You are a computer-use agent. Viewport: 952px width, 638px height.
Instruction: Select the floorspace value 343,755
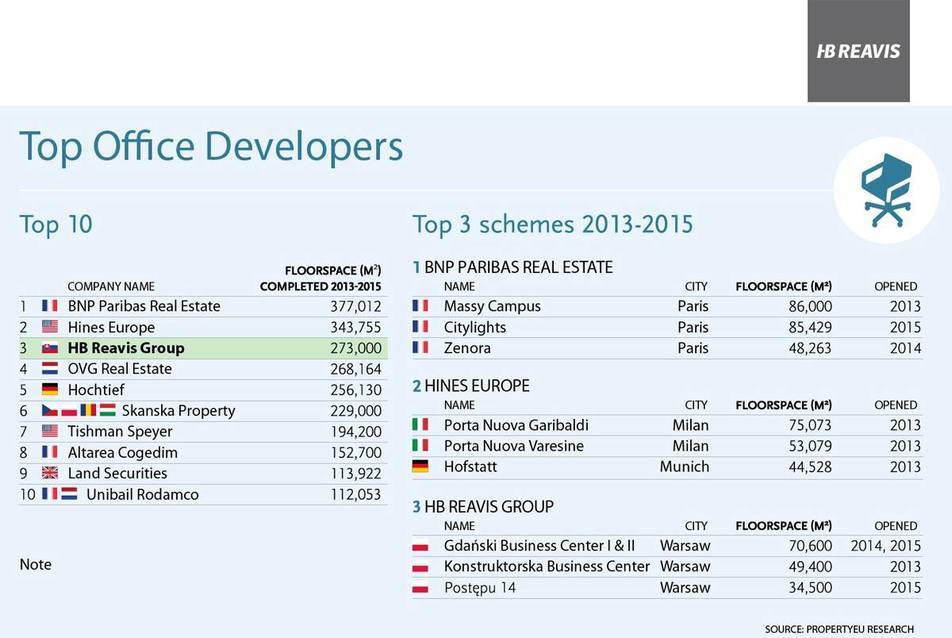356,328
